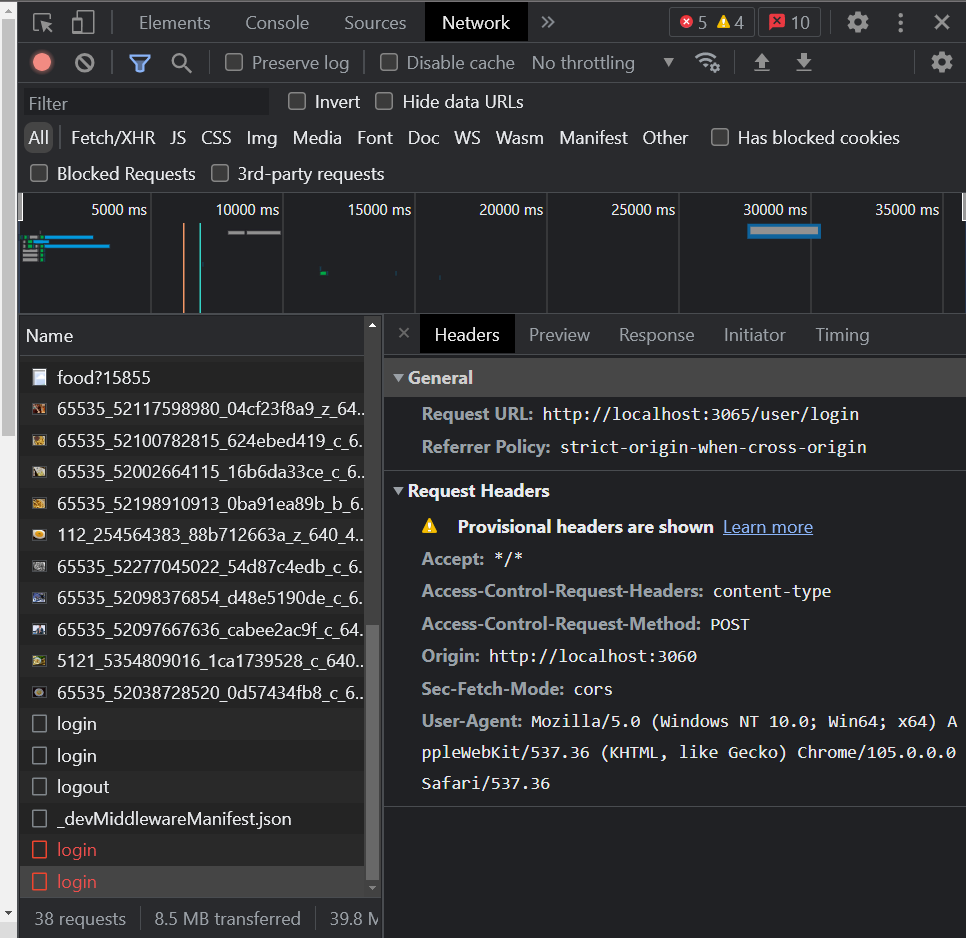Collapse the General section
This screenshot has width=966, height=938.
399,378
